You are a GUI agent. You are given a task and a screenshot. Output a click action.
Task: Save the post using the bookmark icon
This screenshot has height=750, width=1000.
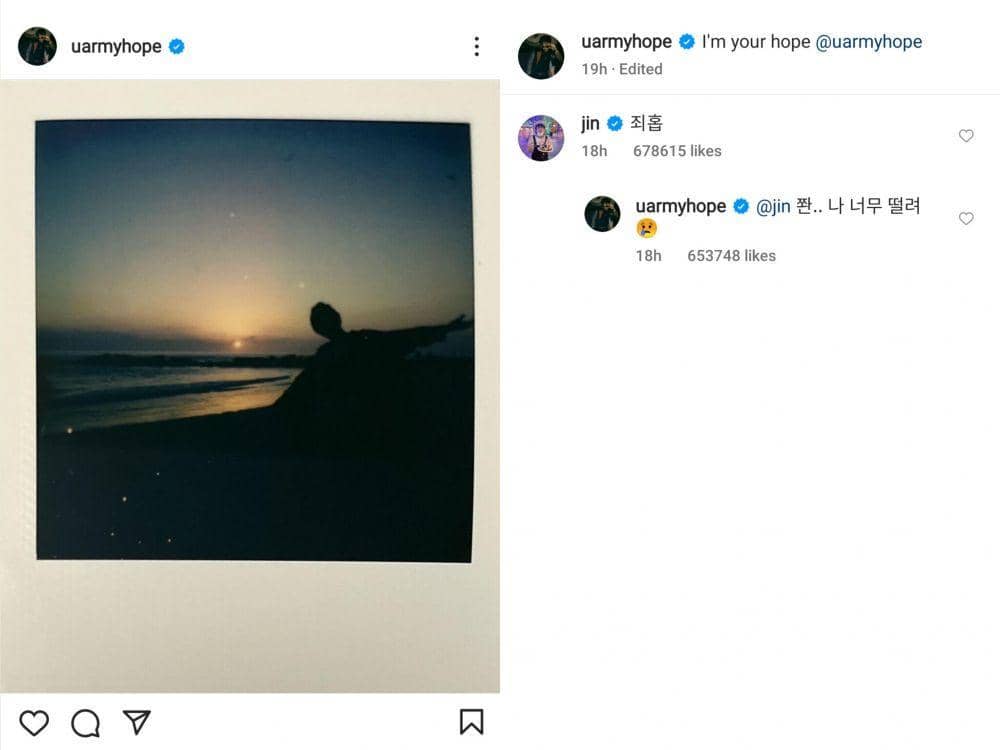point(470,721)
